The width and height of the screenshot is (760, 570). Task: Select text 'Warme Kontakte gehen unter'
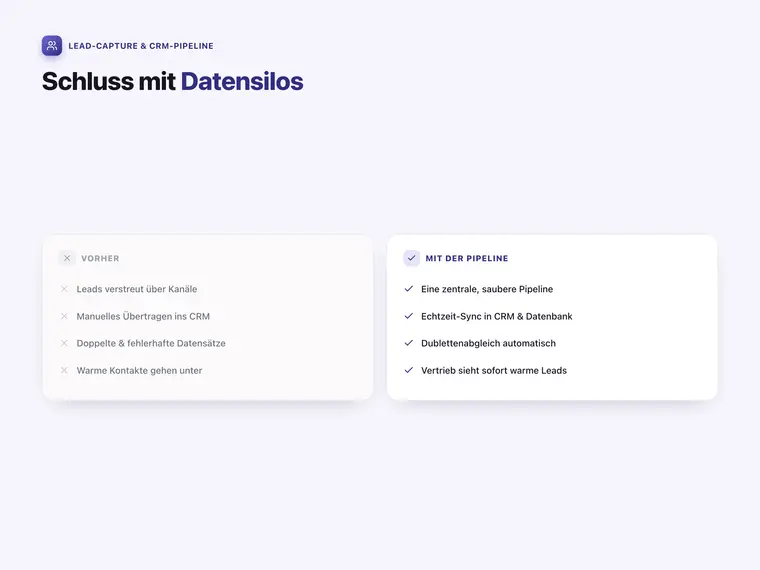[139, 370]
